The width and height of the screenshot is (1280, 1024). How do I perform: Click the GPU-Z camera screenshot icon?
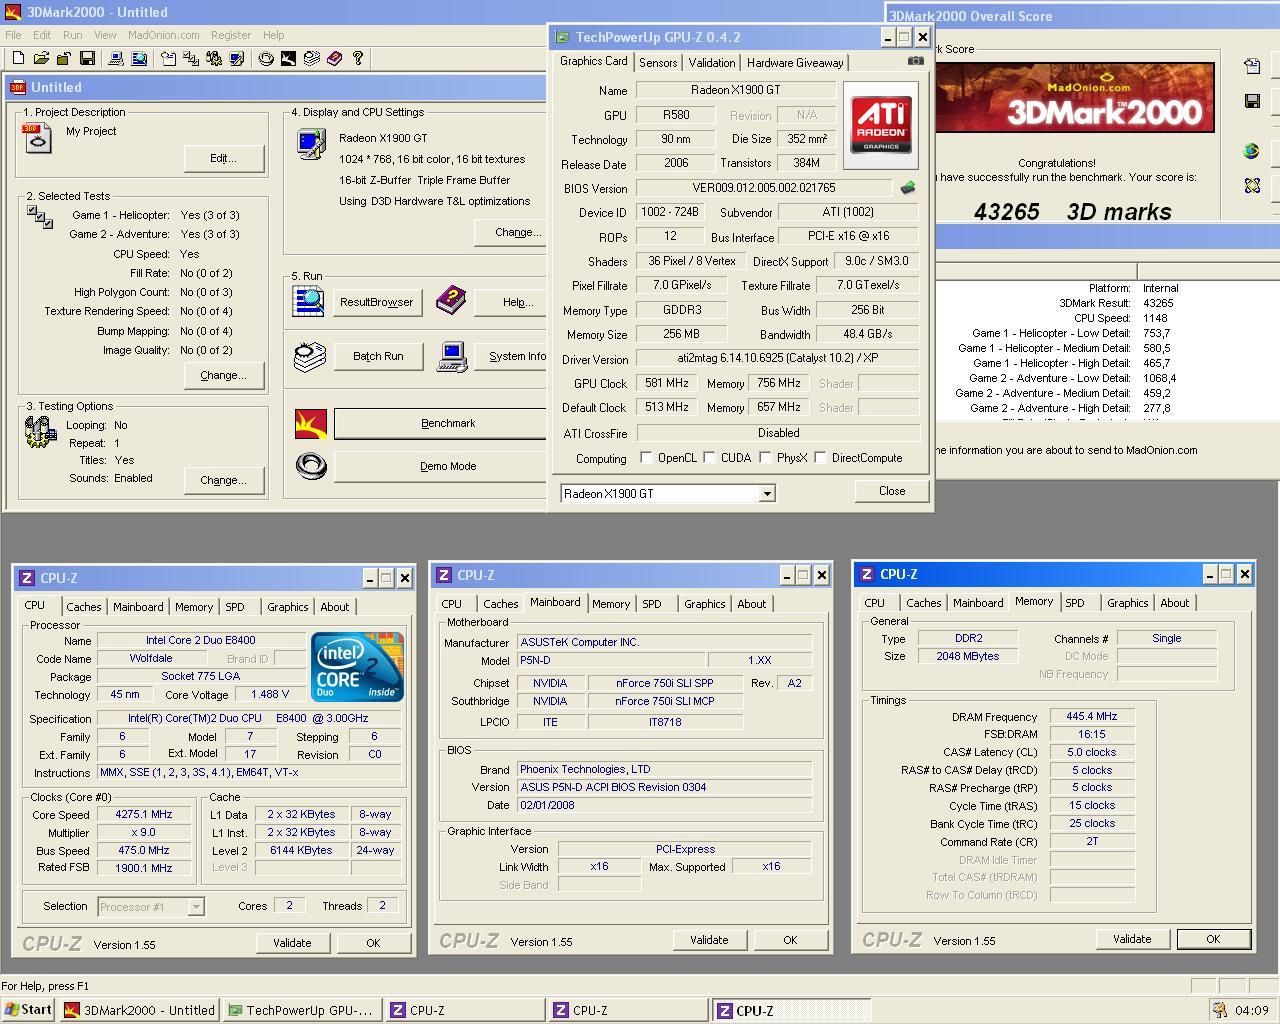point(915,61)
